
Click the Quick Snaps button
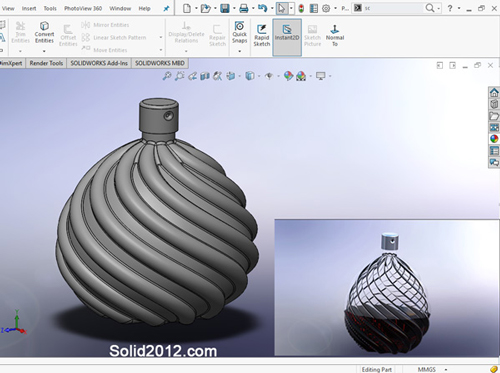[240, 32]
